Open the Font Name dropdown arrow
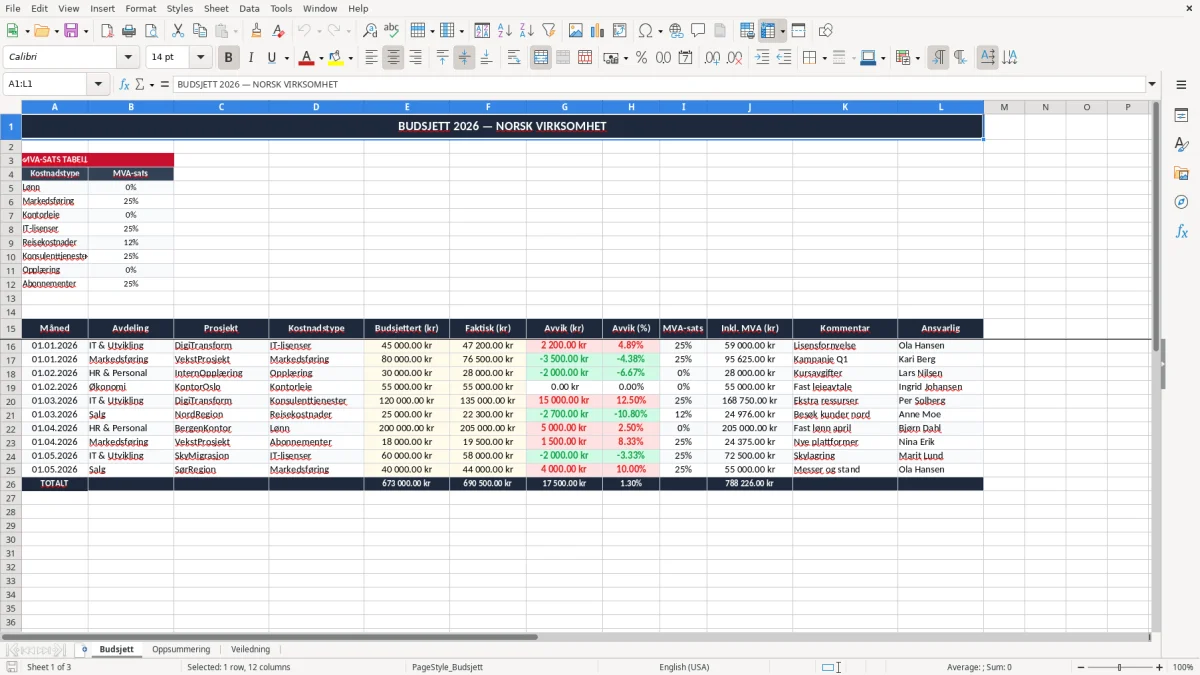 (x=130, y=58)
